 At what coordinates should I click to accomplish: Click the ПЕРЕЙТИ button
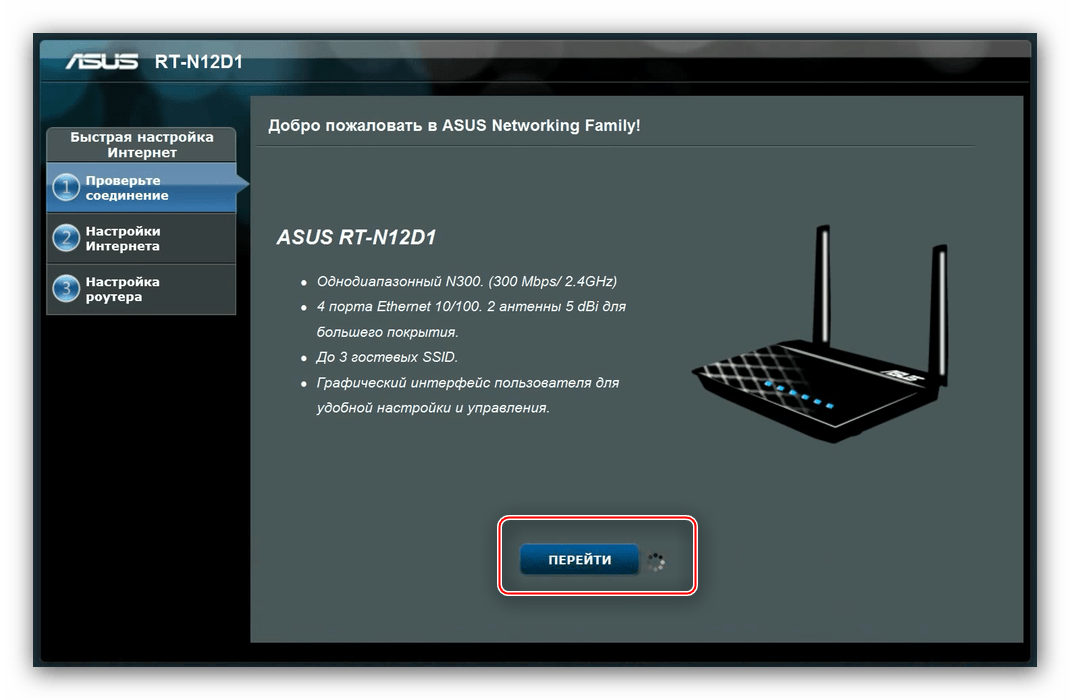(579, 559)
